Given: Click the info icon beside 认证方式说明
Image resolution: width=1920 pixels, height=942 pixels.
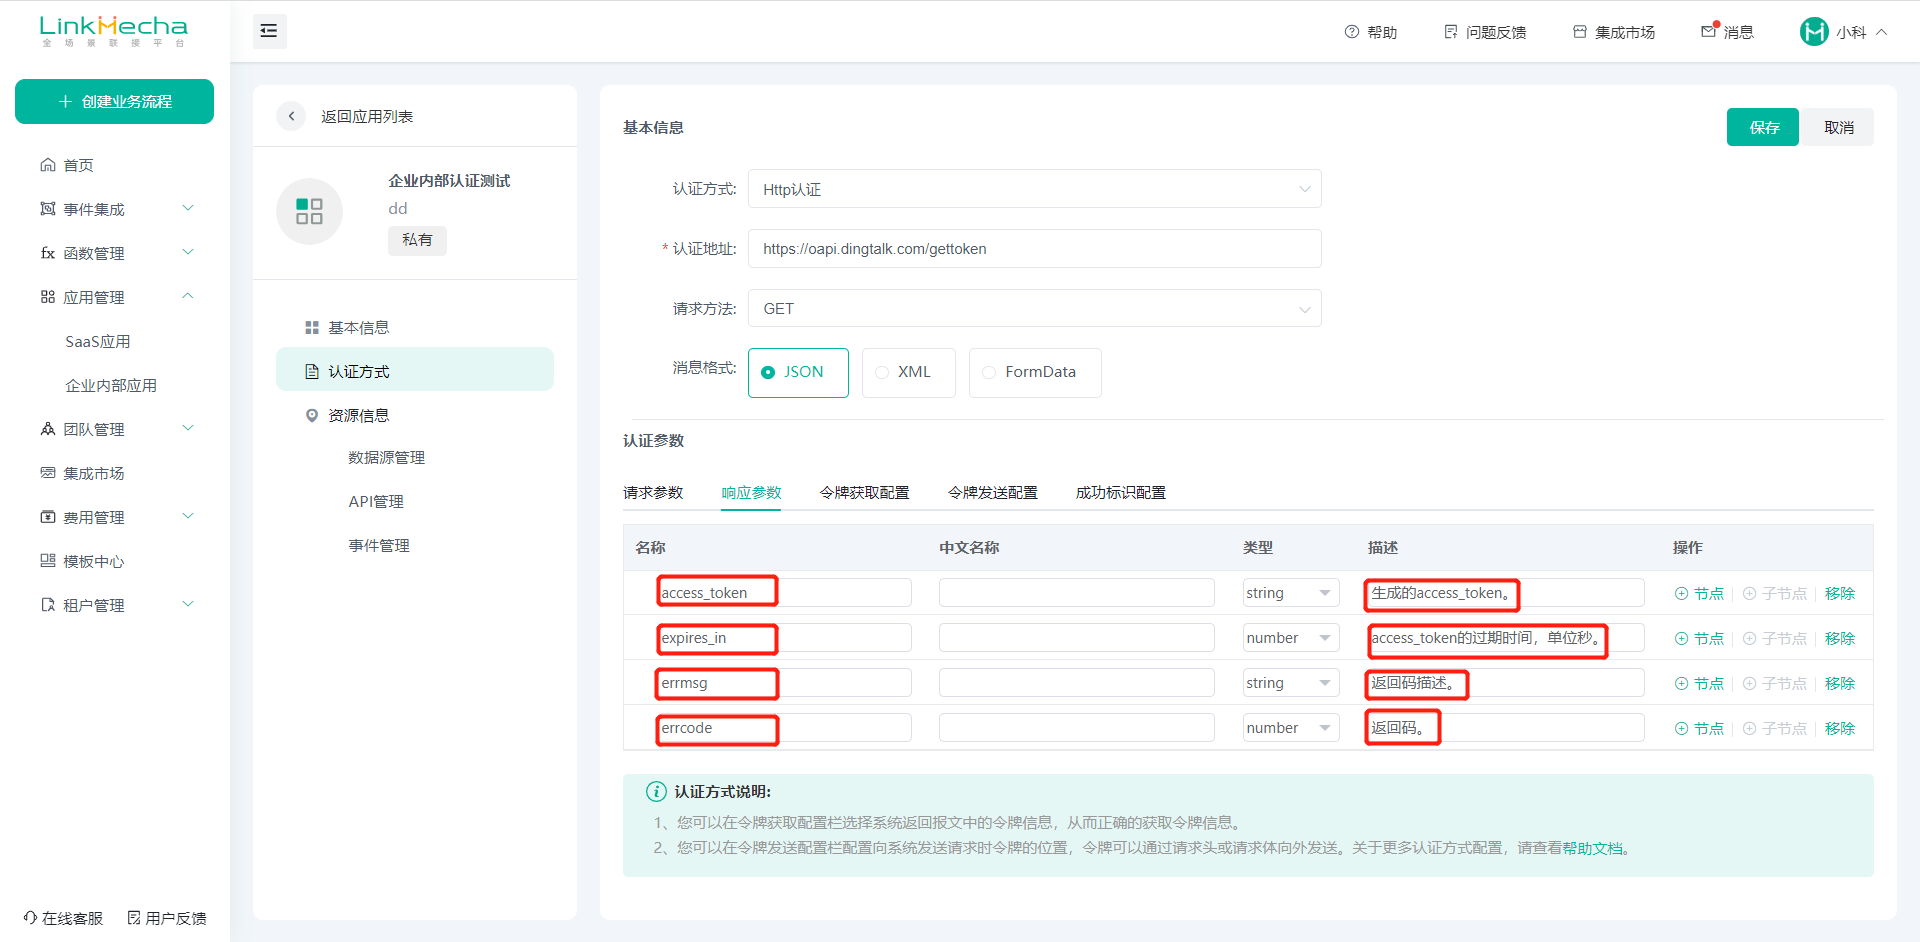Looking at the screenshot, I should point(656,792).
